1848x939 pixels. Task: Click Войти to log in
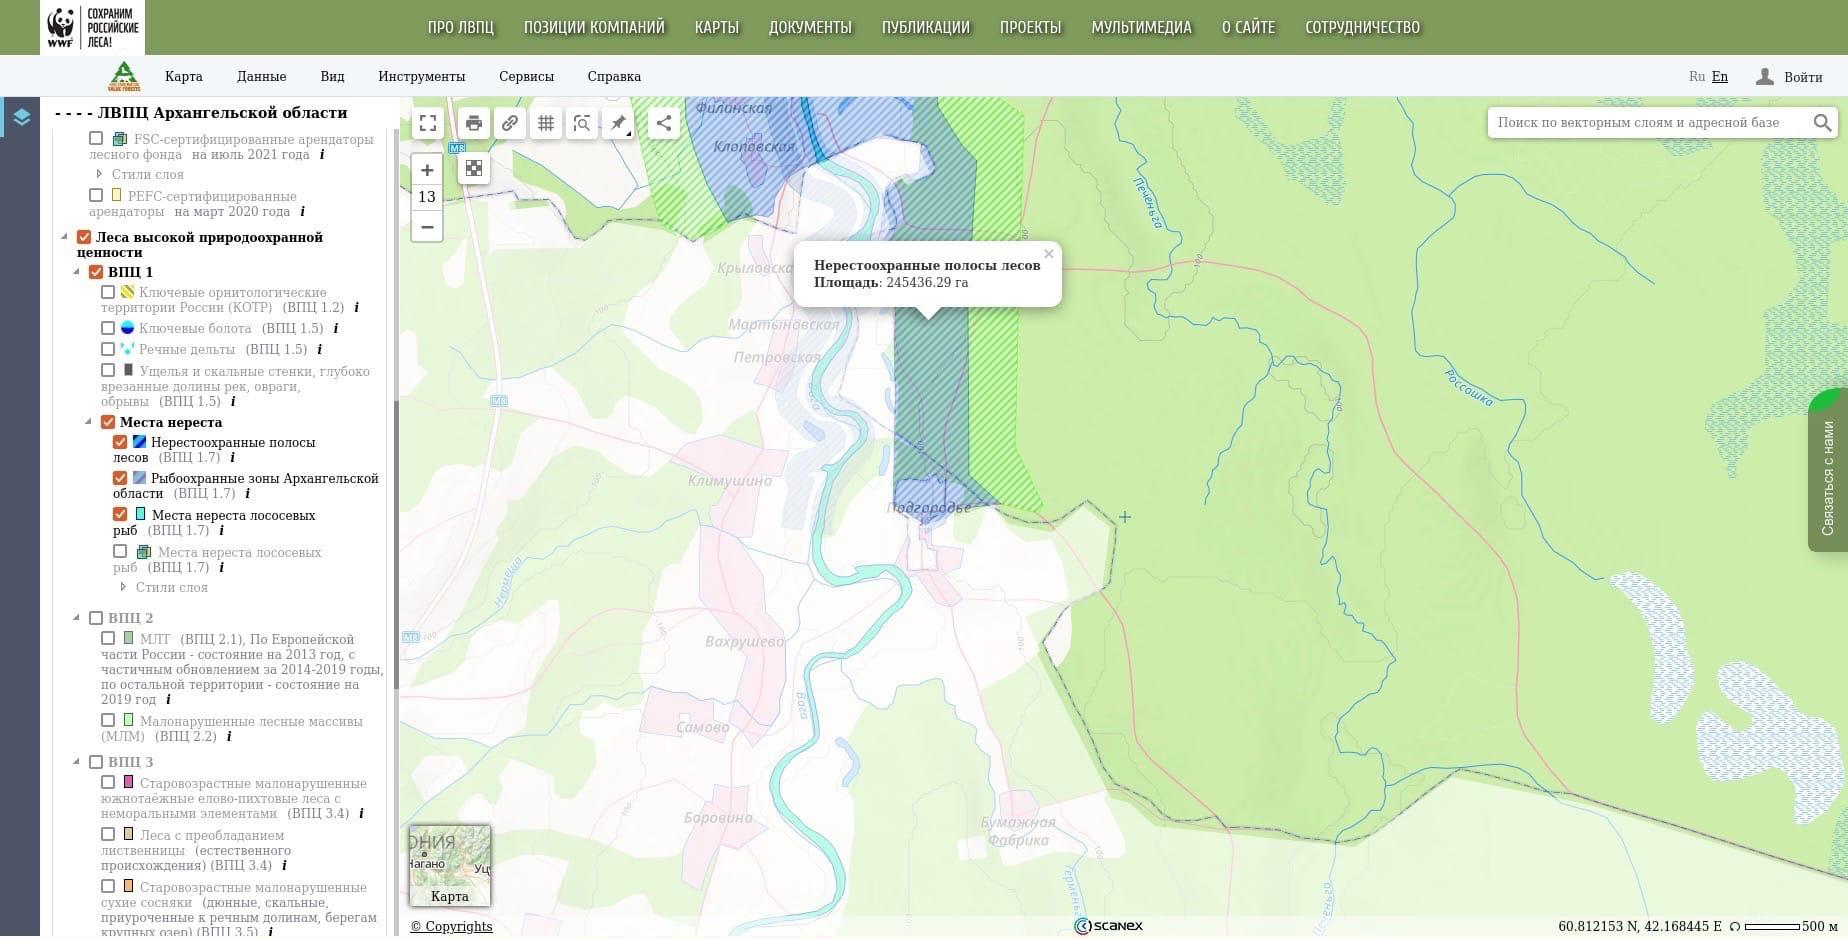point(1803,77)
